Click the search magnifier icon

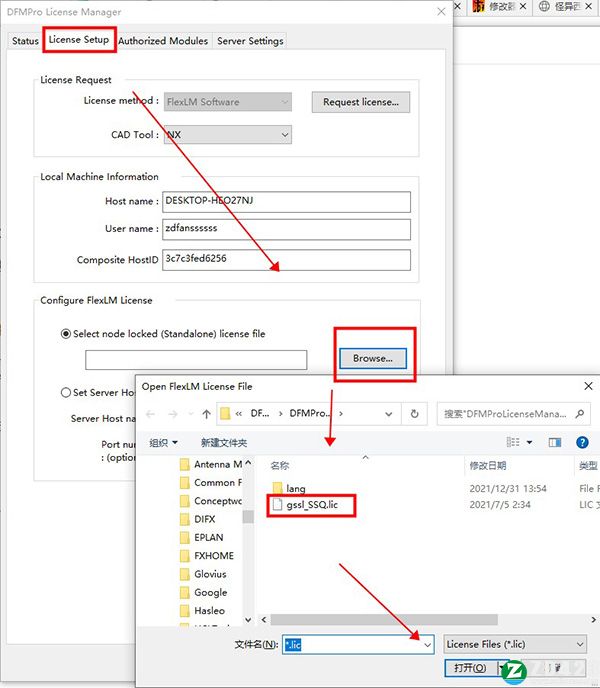(x=579, y=413)
